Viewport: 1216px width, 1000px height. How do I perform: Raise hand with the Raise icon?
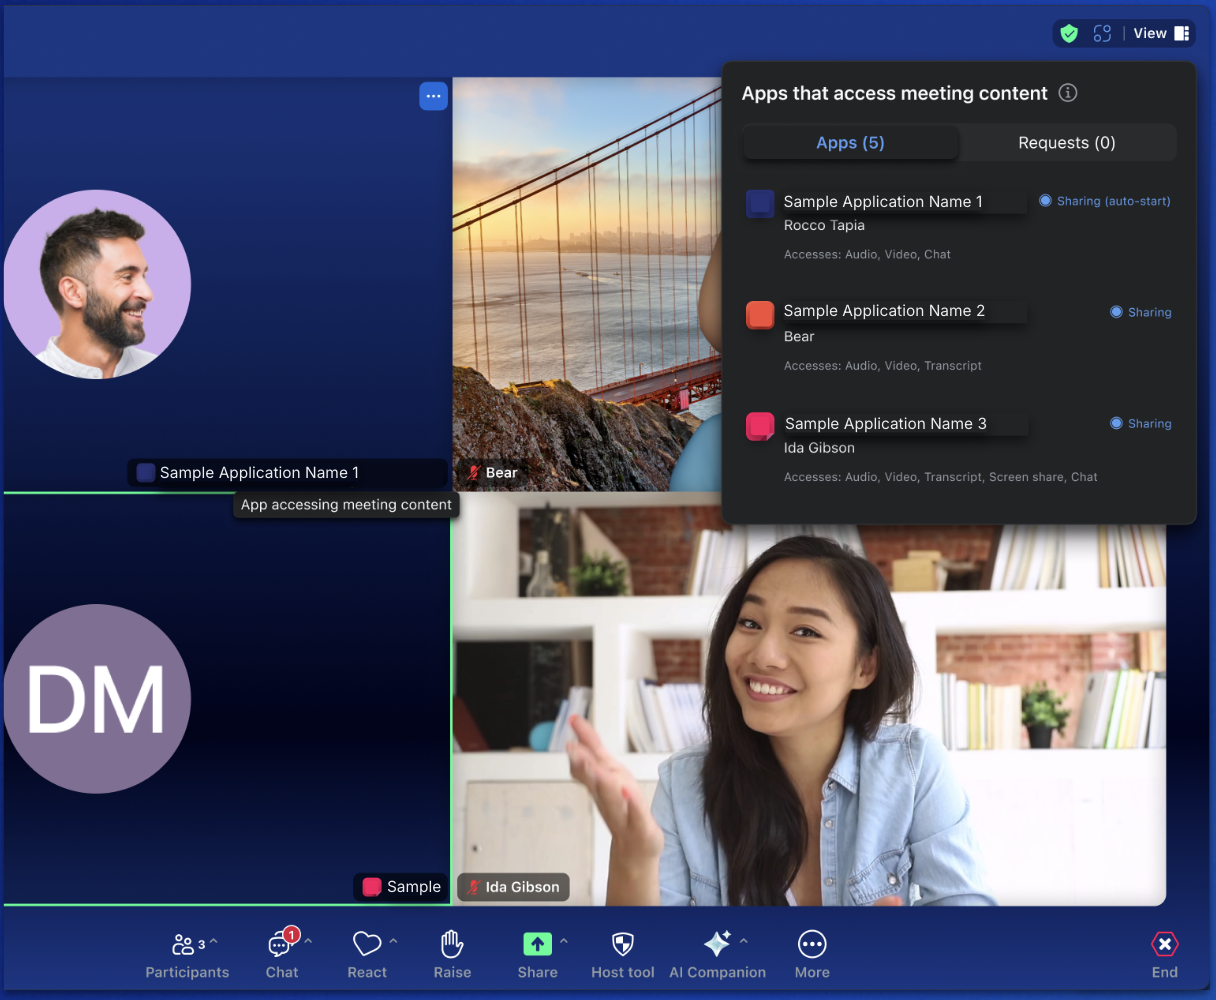[x=452, y=944]
